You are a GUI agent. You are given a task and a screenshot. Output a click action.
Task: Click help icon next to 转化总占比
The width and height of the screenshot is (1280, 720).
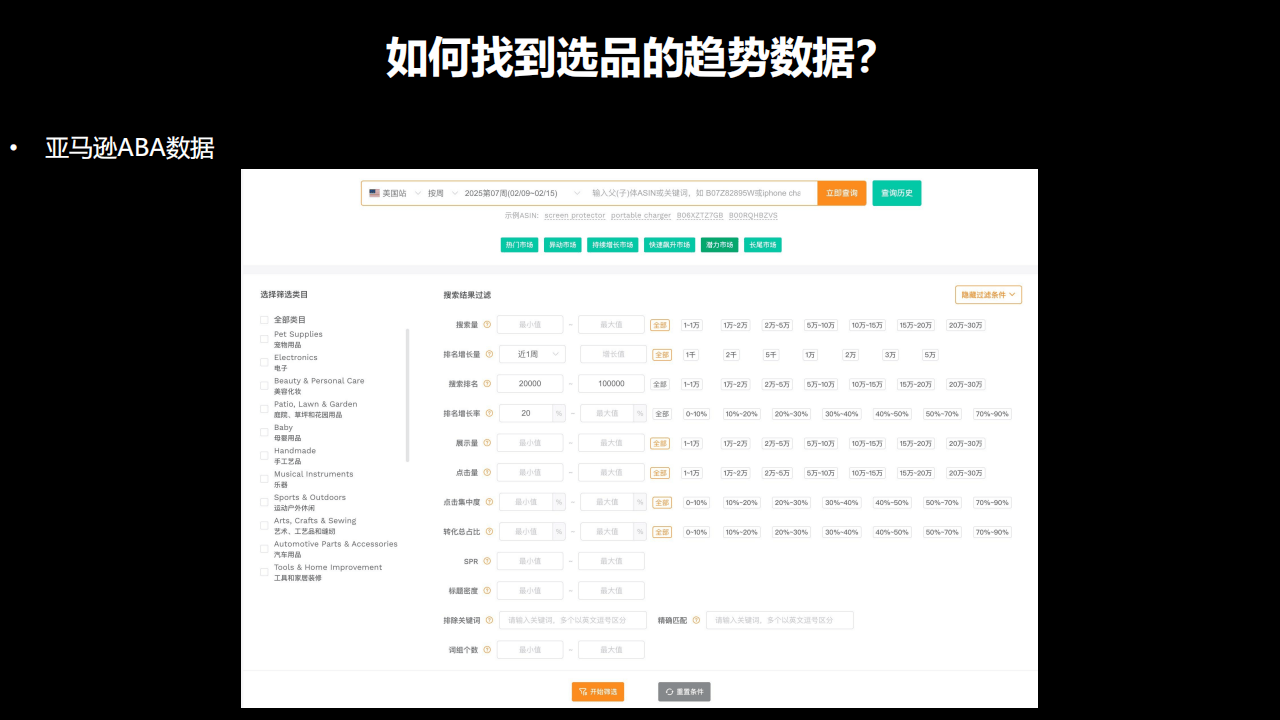489,531
